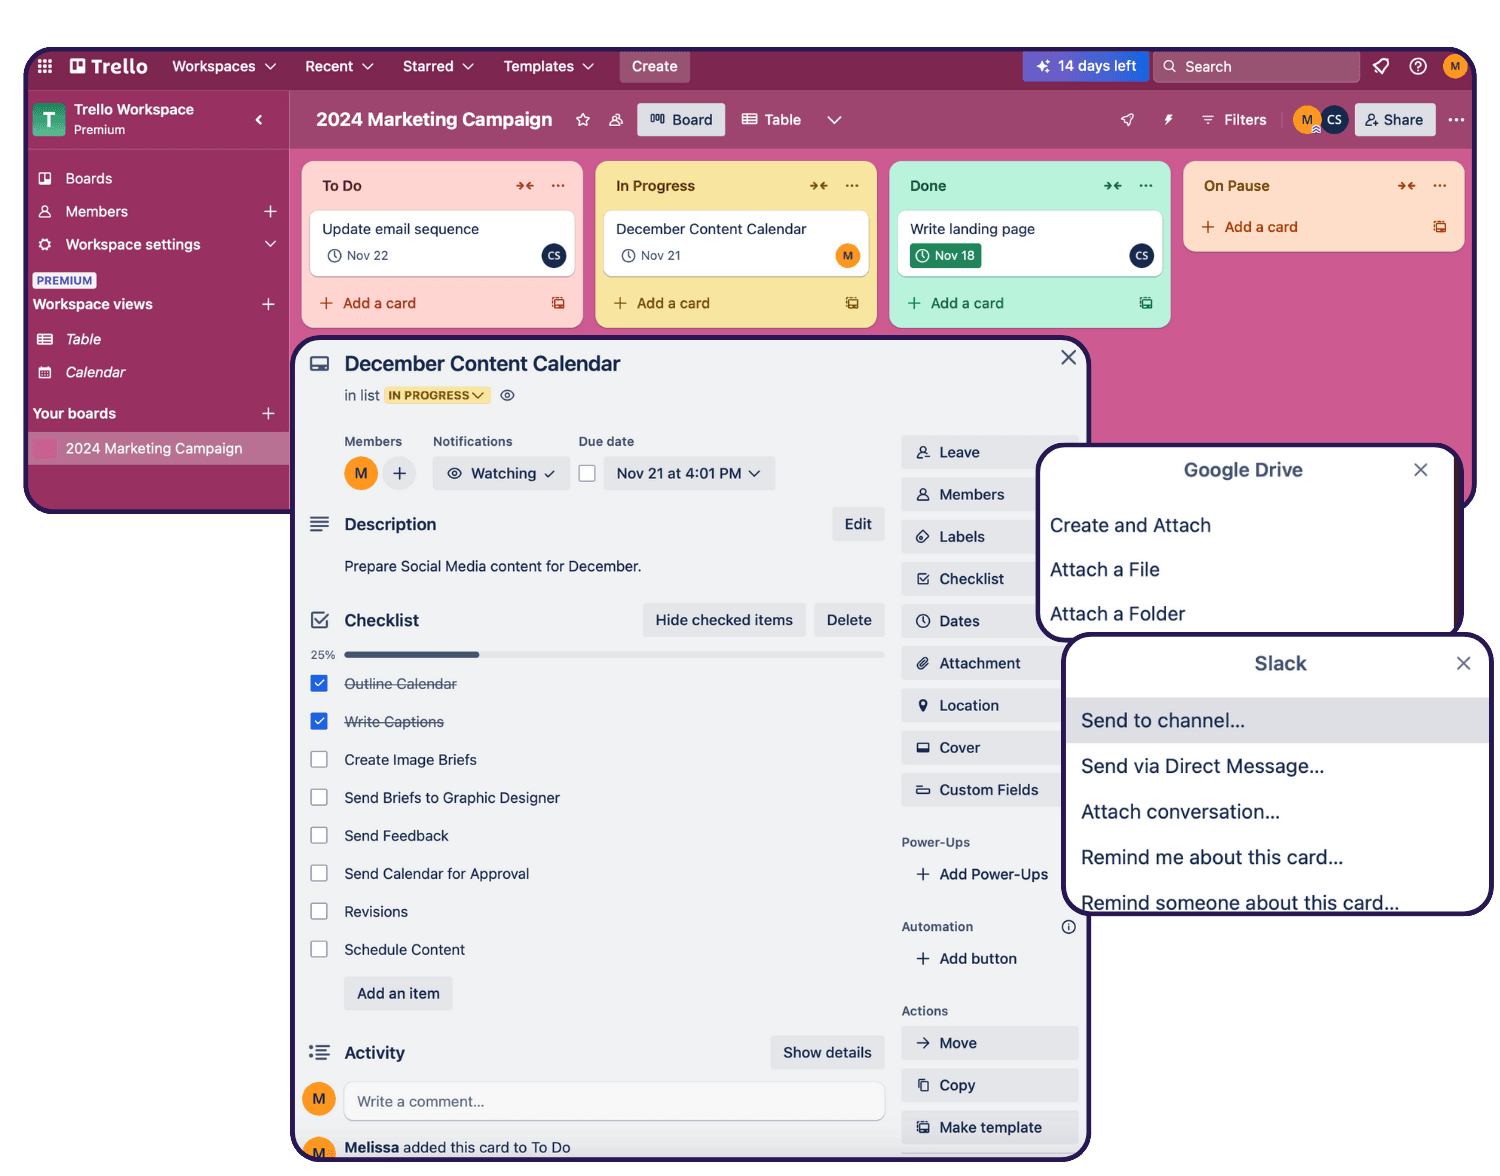Uncheck Write Captions checklist item
1500x1176 pixels.
coord(319,722)
